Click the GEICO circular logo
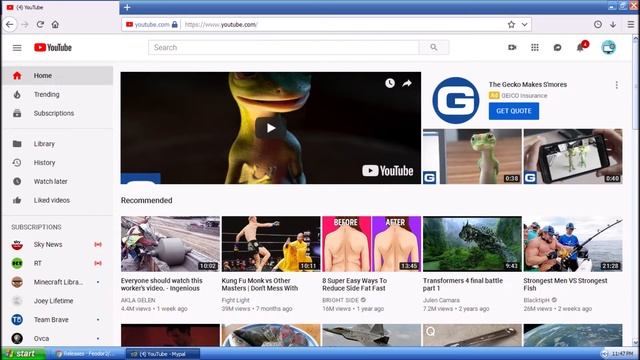Image resolution: width=640 pixels, height=360 pixels. coord(456,100)
